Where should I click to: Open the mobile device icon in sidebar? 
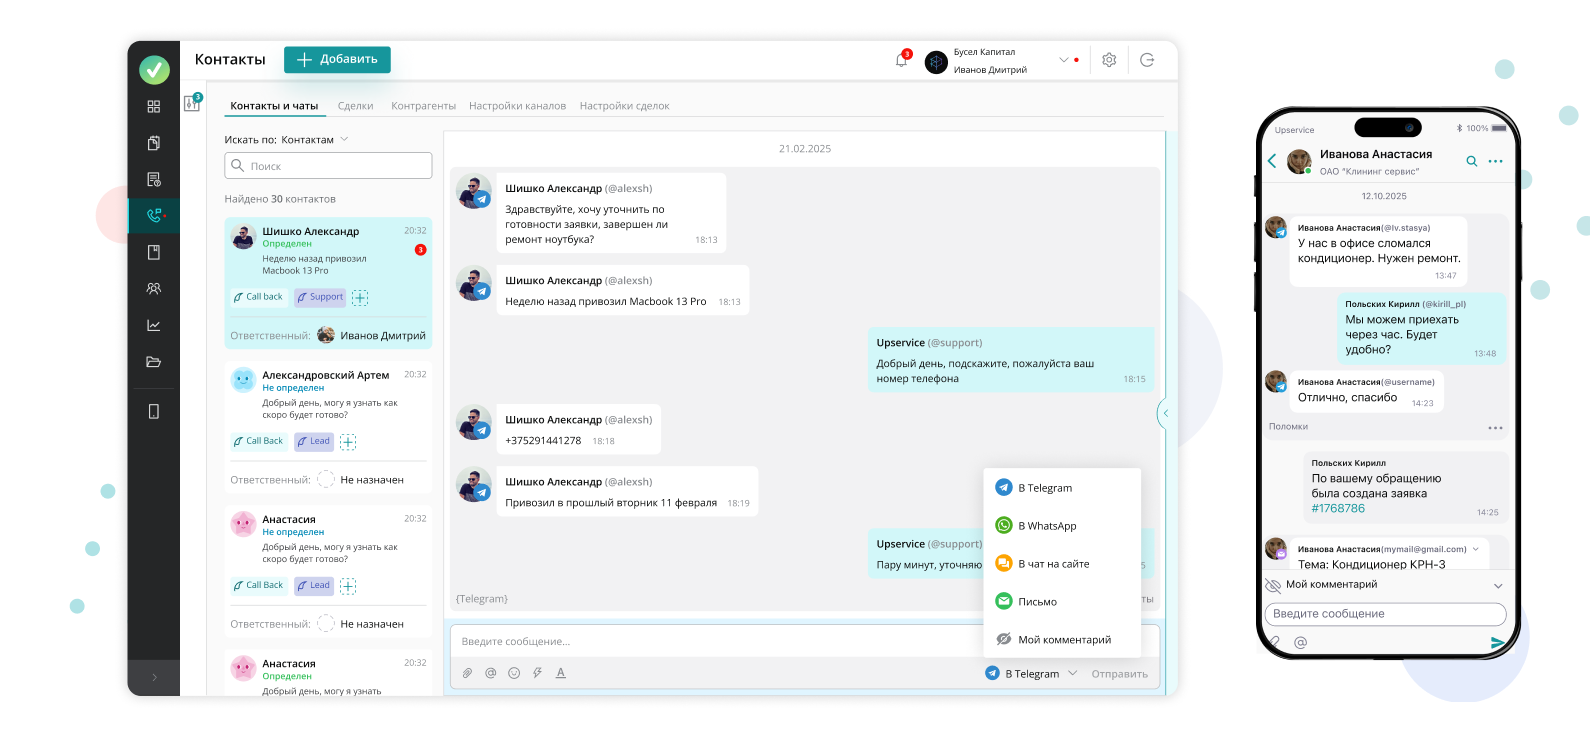click(154, 411)
